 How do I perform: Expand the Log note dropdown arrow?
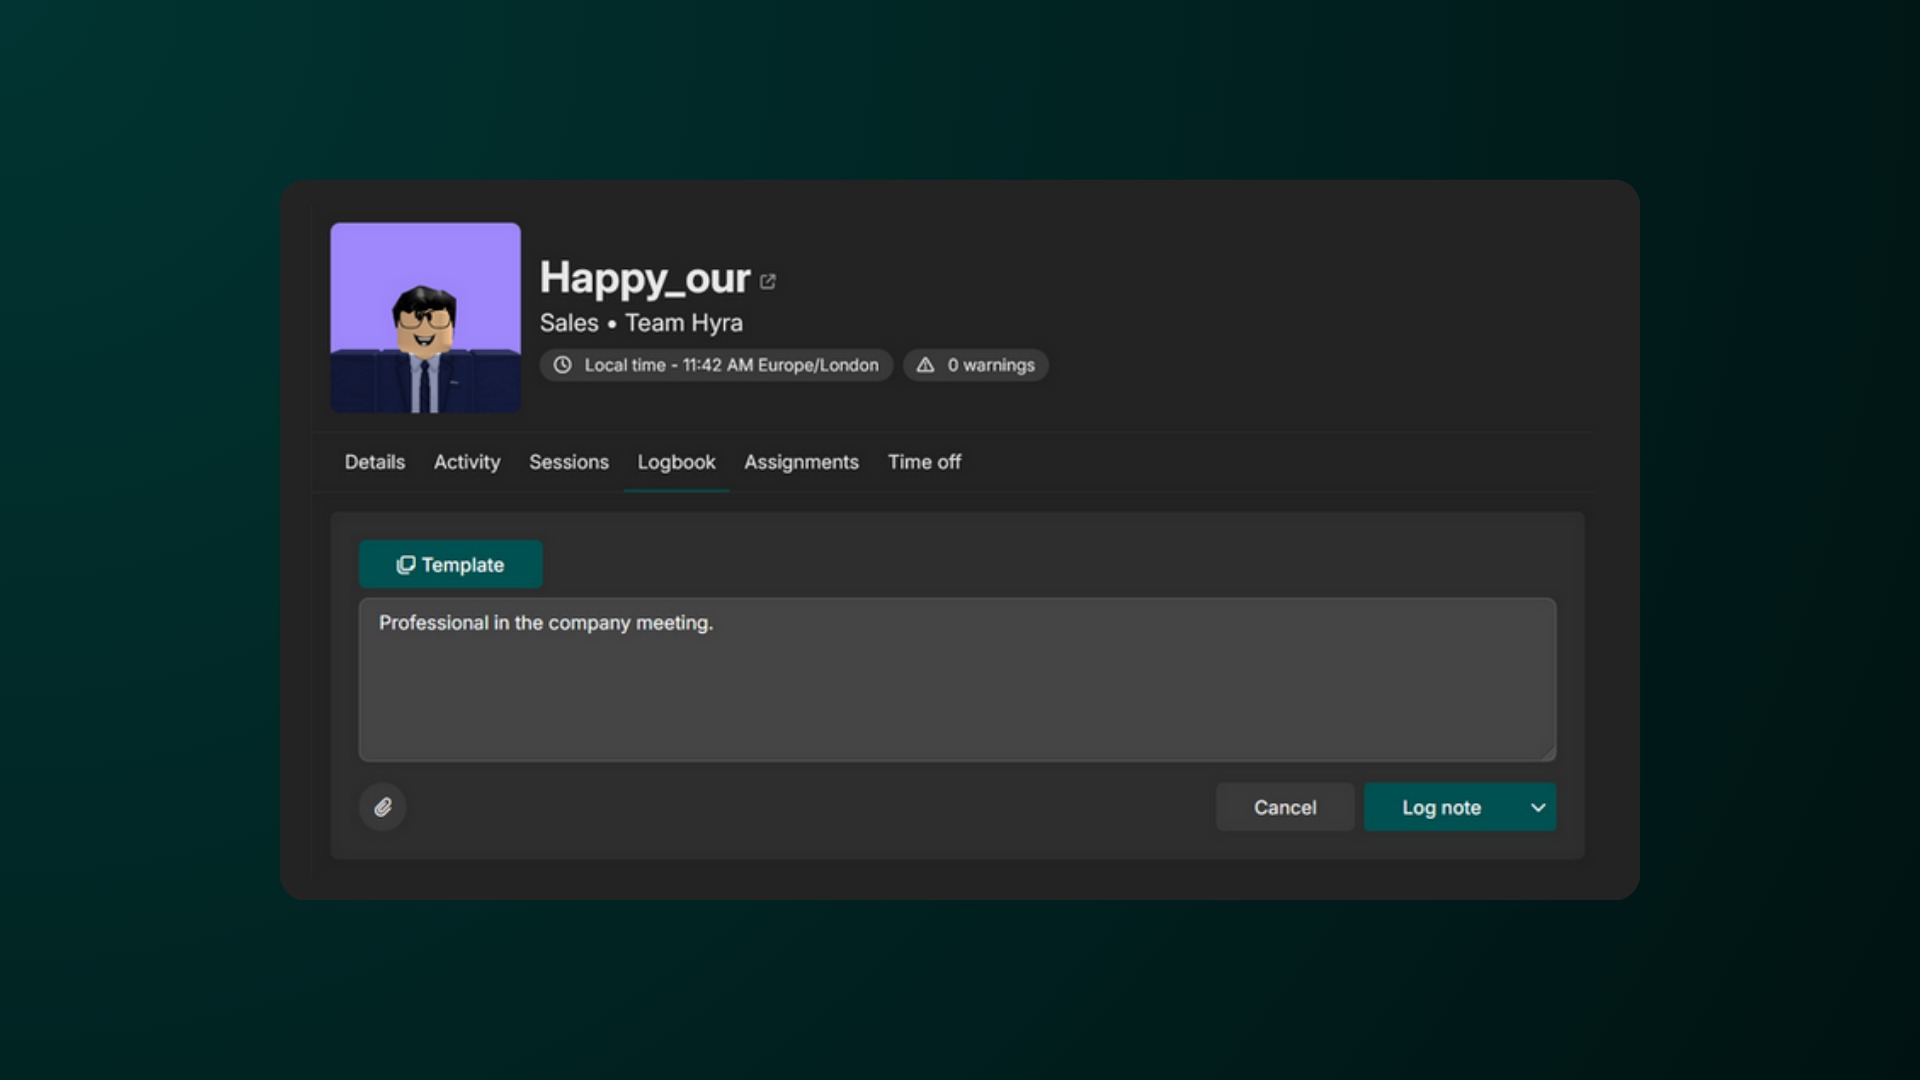1538,807
